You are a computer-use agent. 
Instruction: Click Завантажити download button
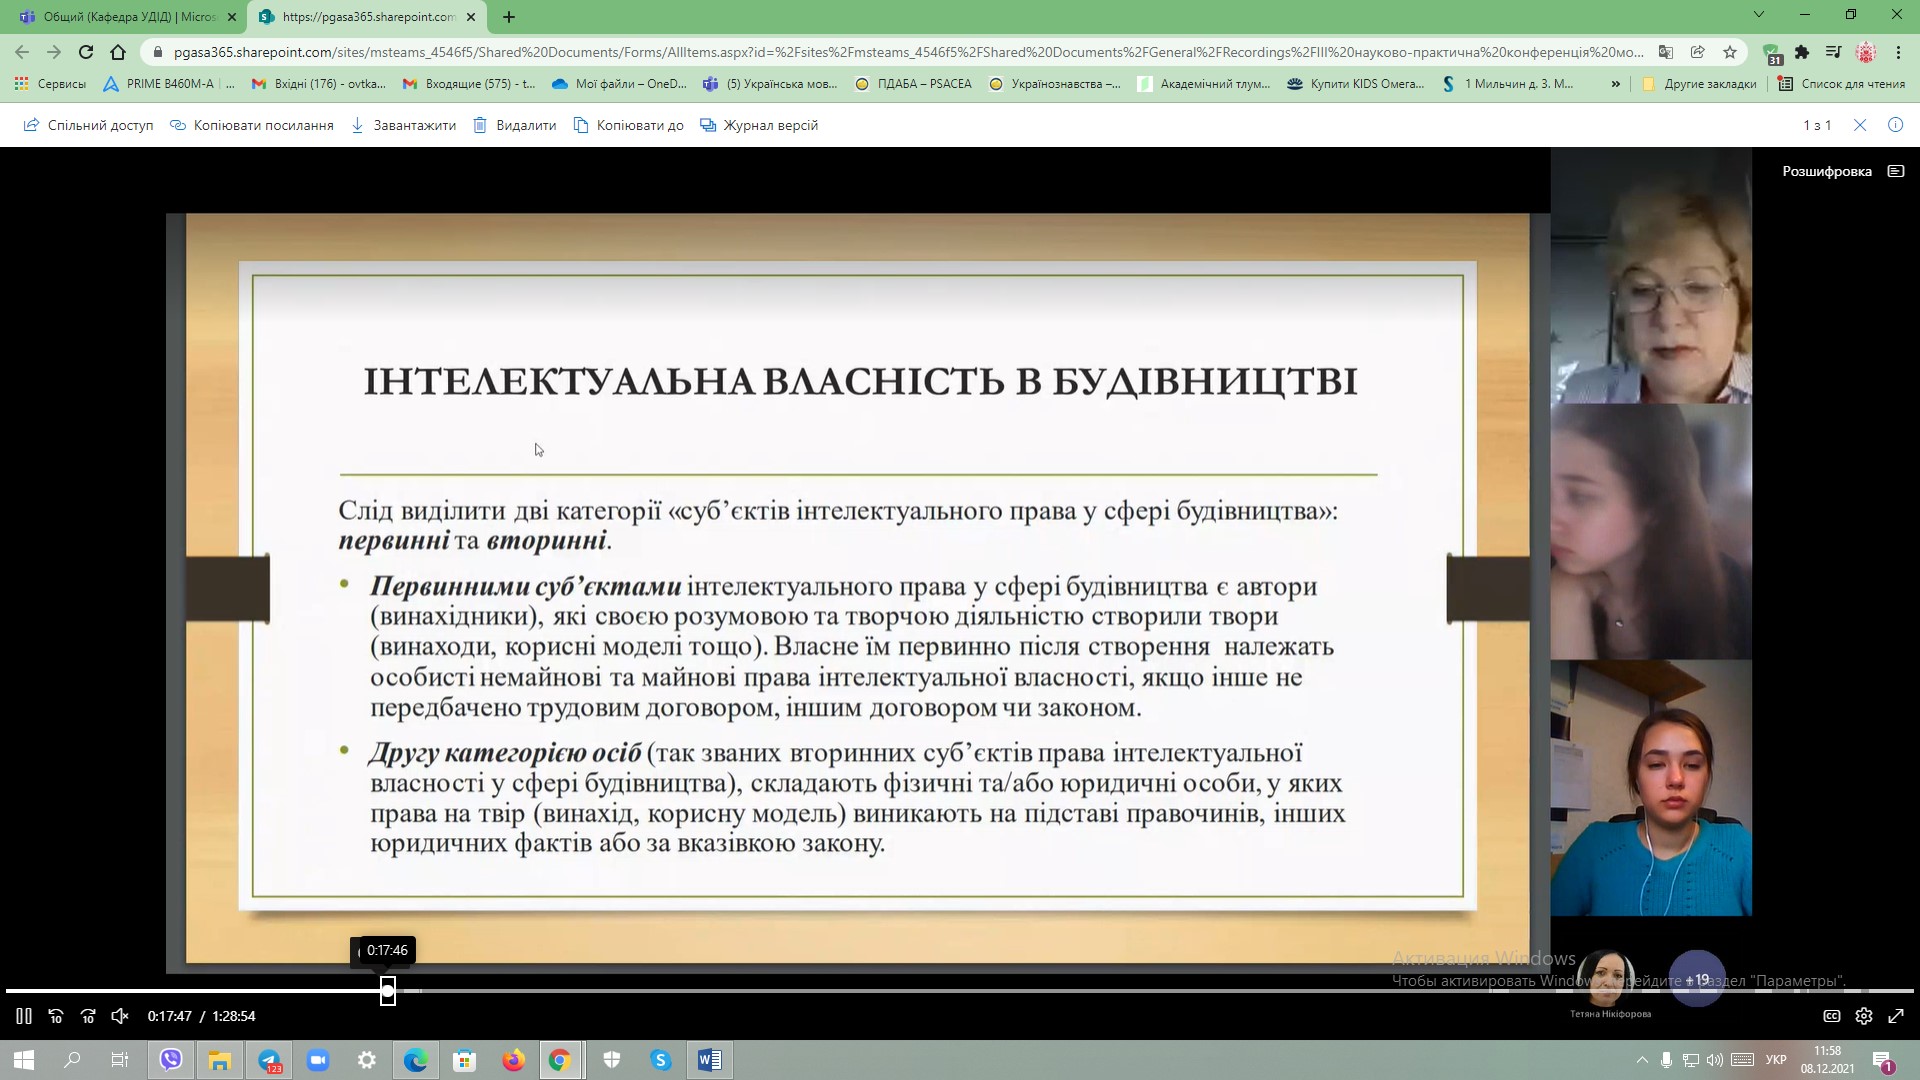tap(404, 125)
